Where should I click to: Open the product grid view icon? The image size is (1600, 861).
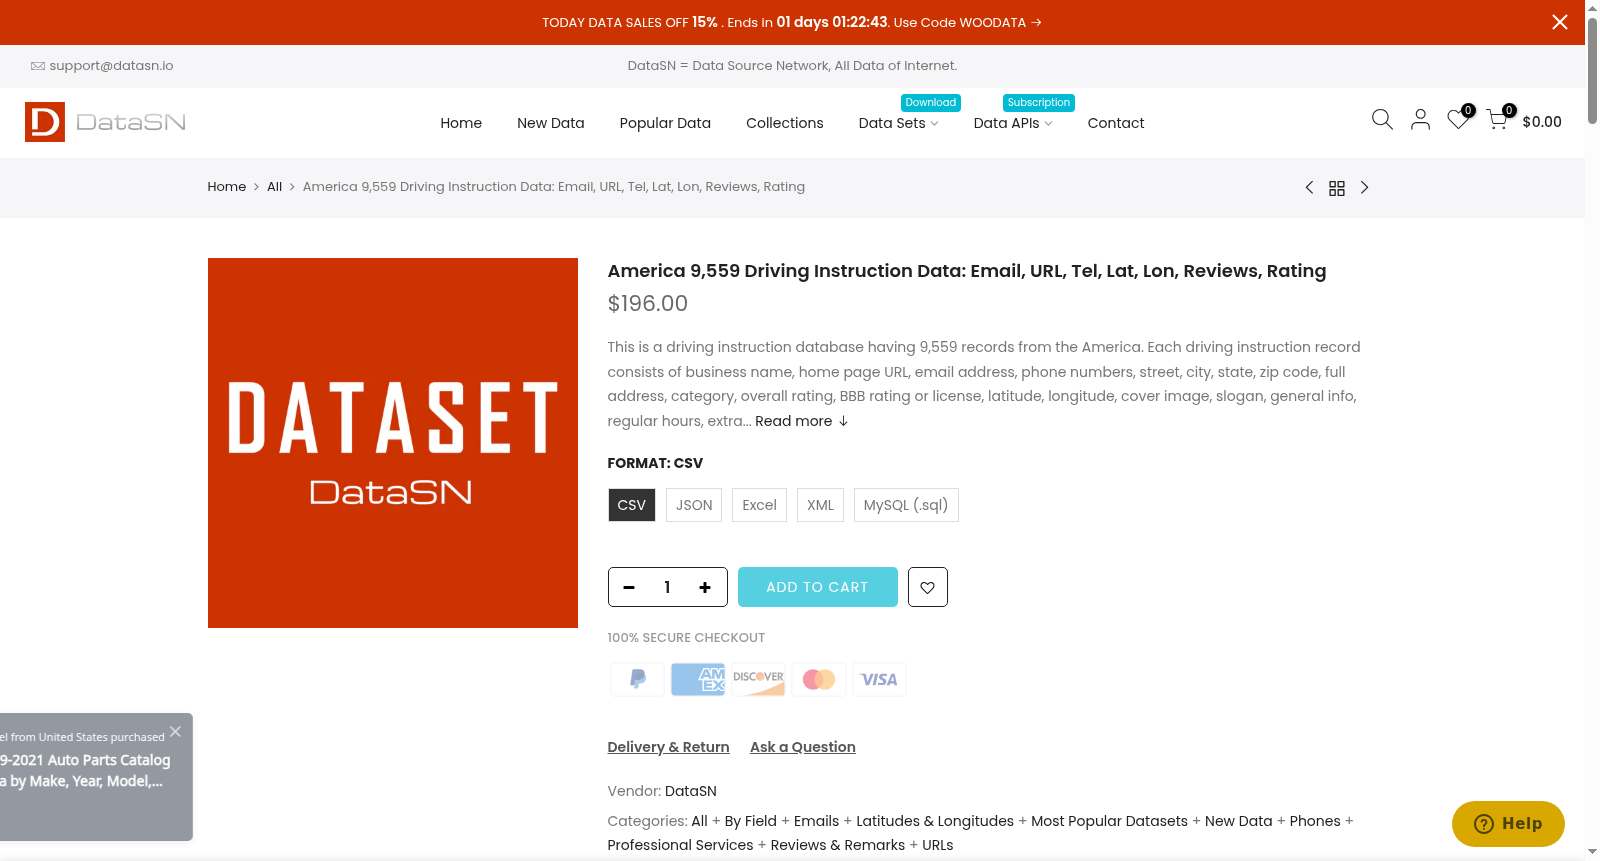click(x=1337, y=188)
